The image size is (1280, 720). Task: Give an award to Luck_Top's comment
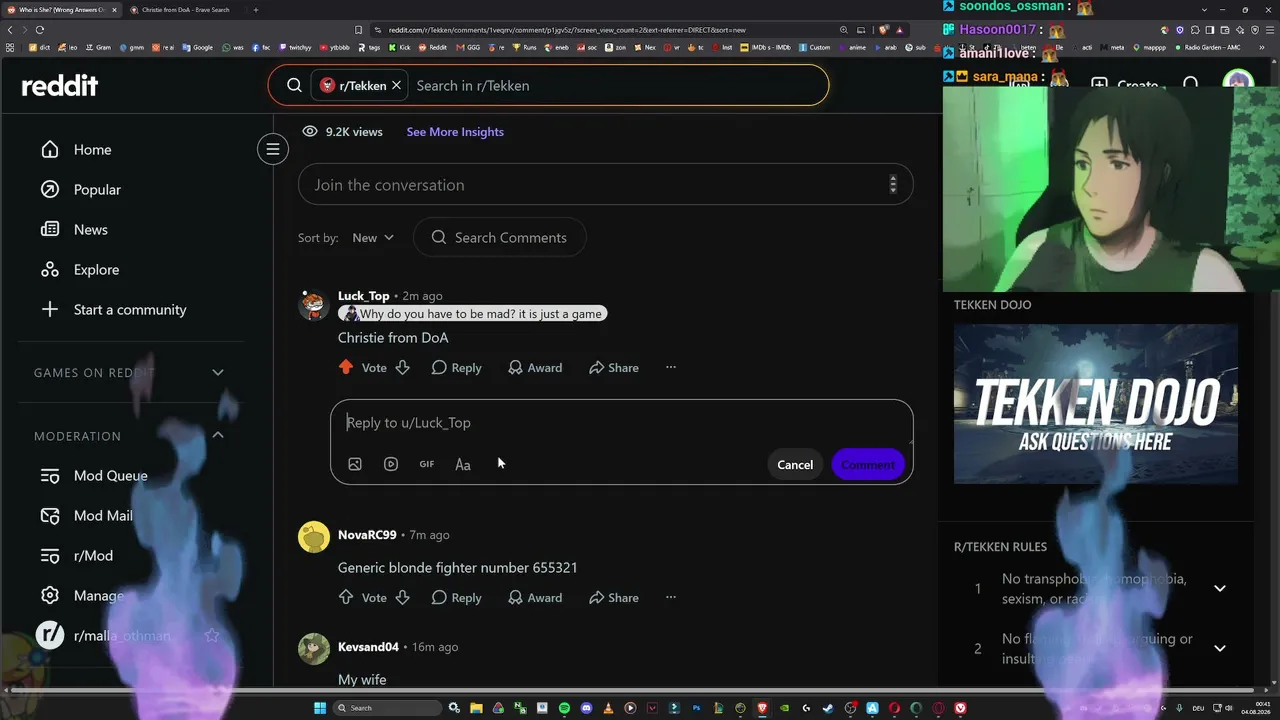tap(534, 368)
